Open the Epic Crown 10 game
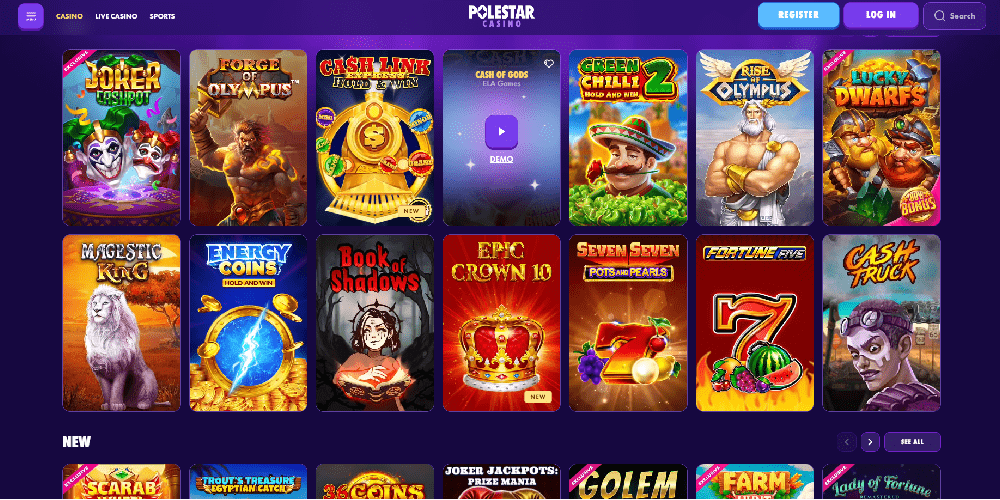 point(501,323)
